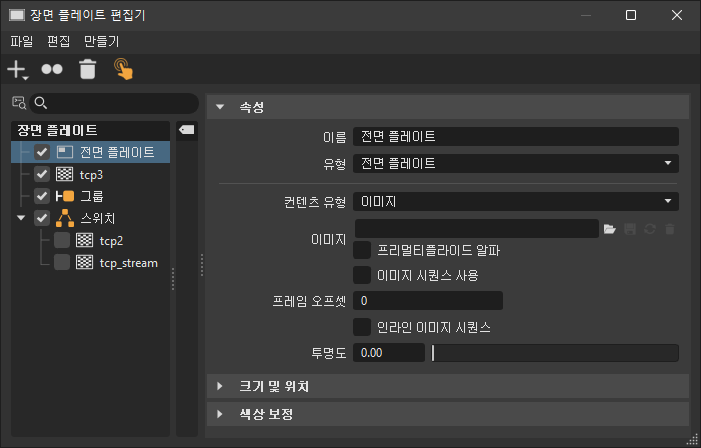Select the 그룹 tree row label
The width and height of the screenshot is (701, 448).
92,196
